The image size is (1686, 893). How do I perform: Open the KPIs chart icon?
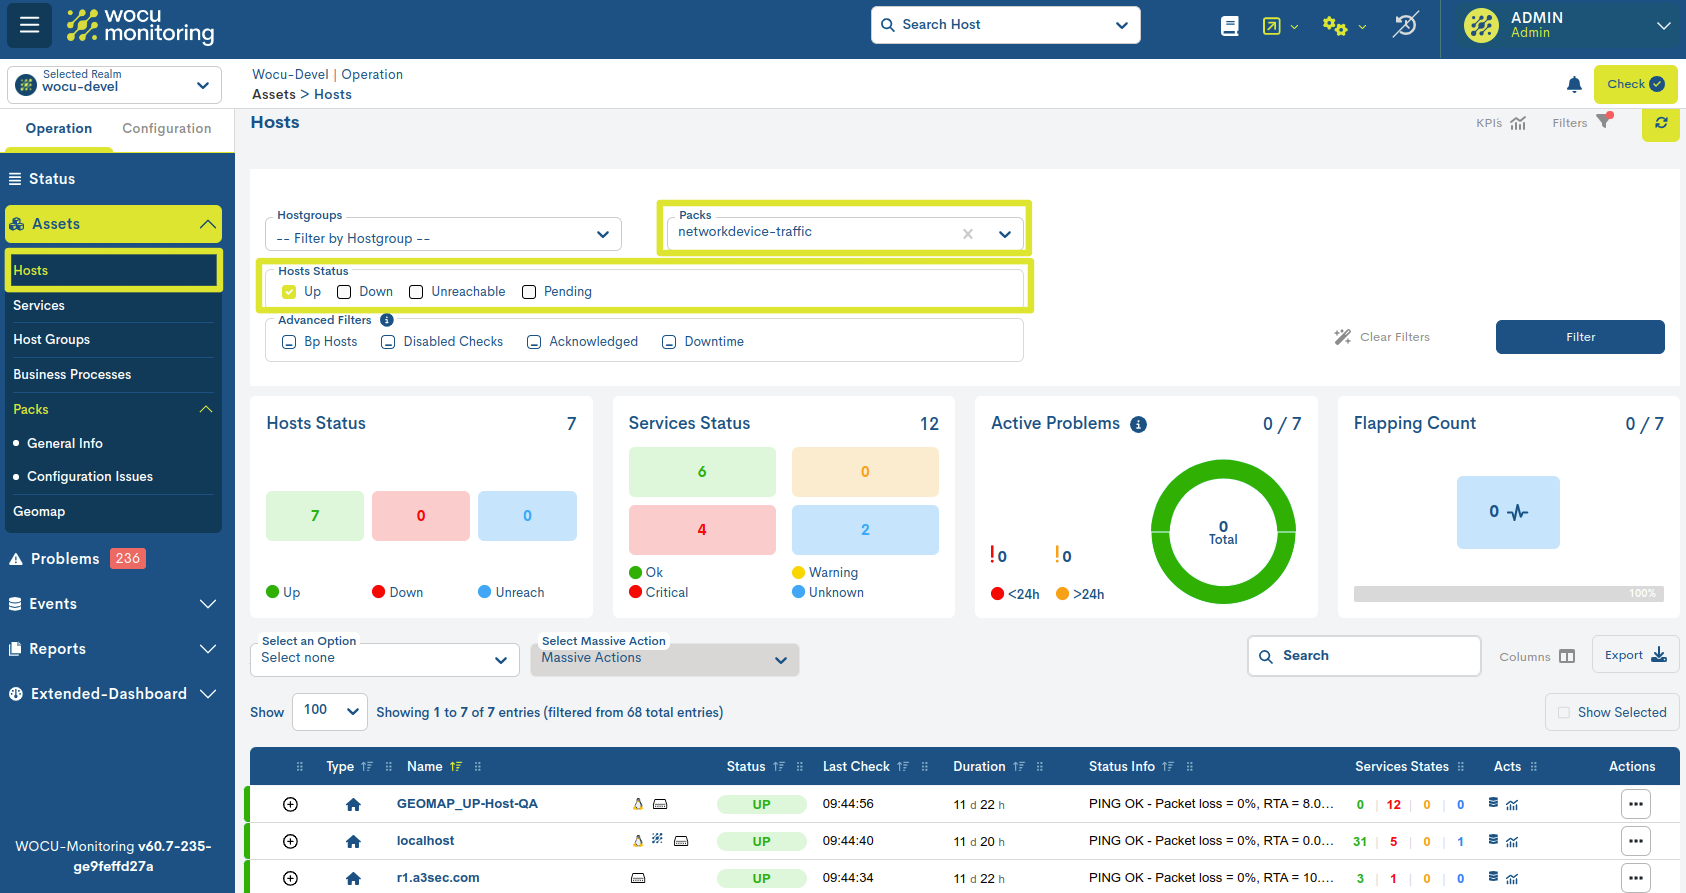[x=1517, y=123]
